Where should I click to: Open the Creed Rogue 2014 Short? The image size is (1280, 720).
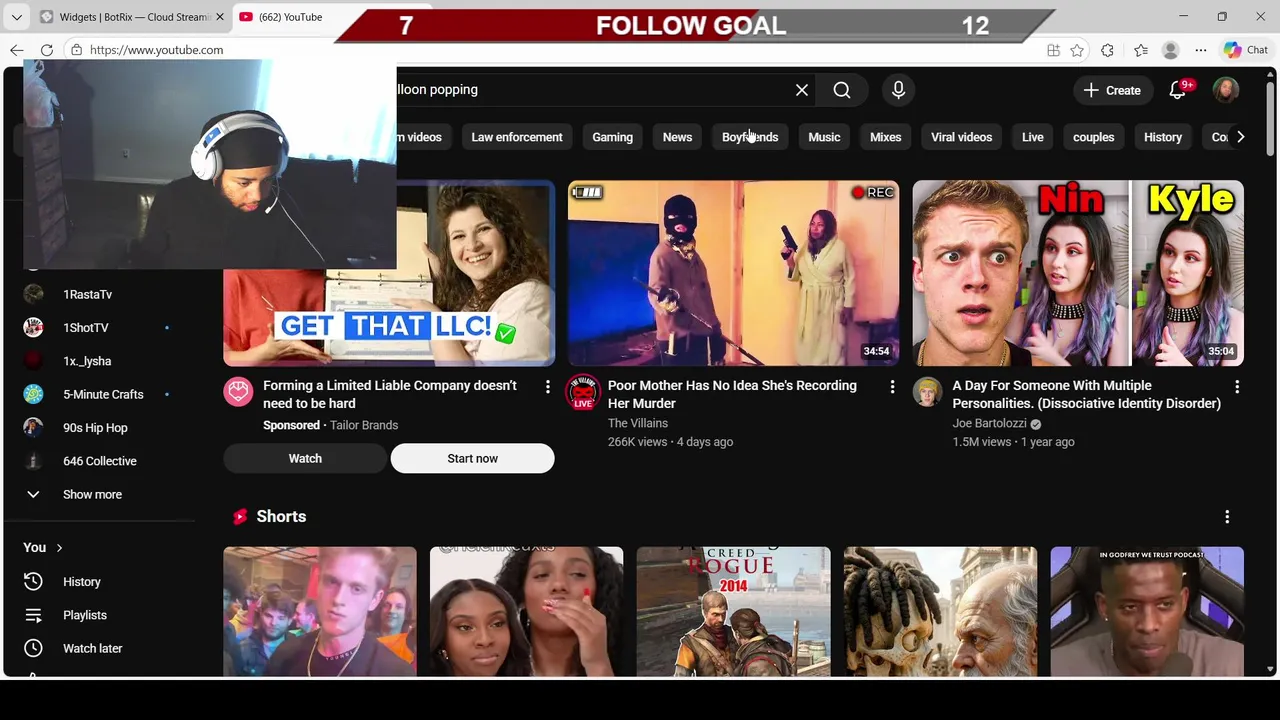pos(733,611)
